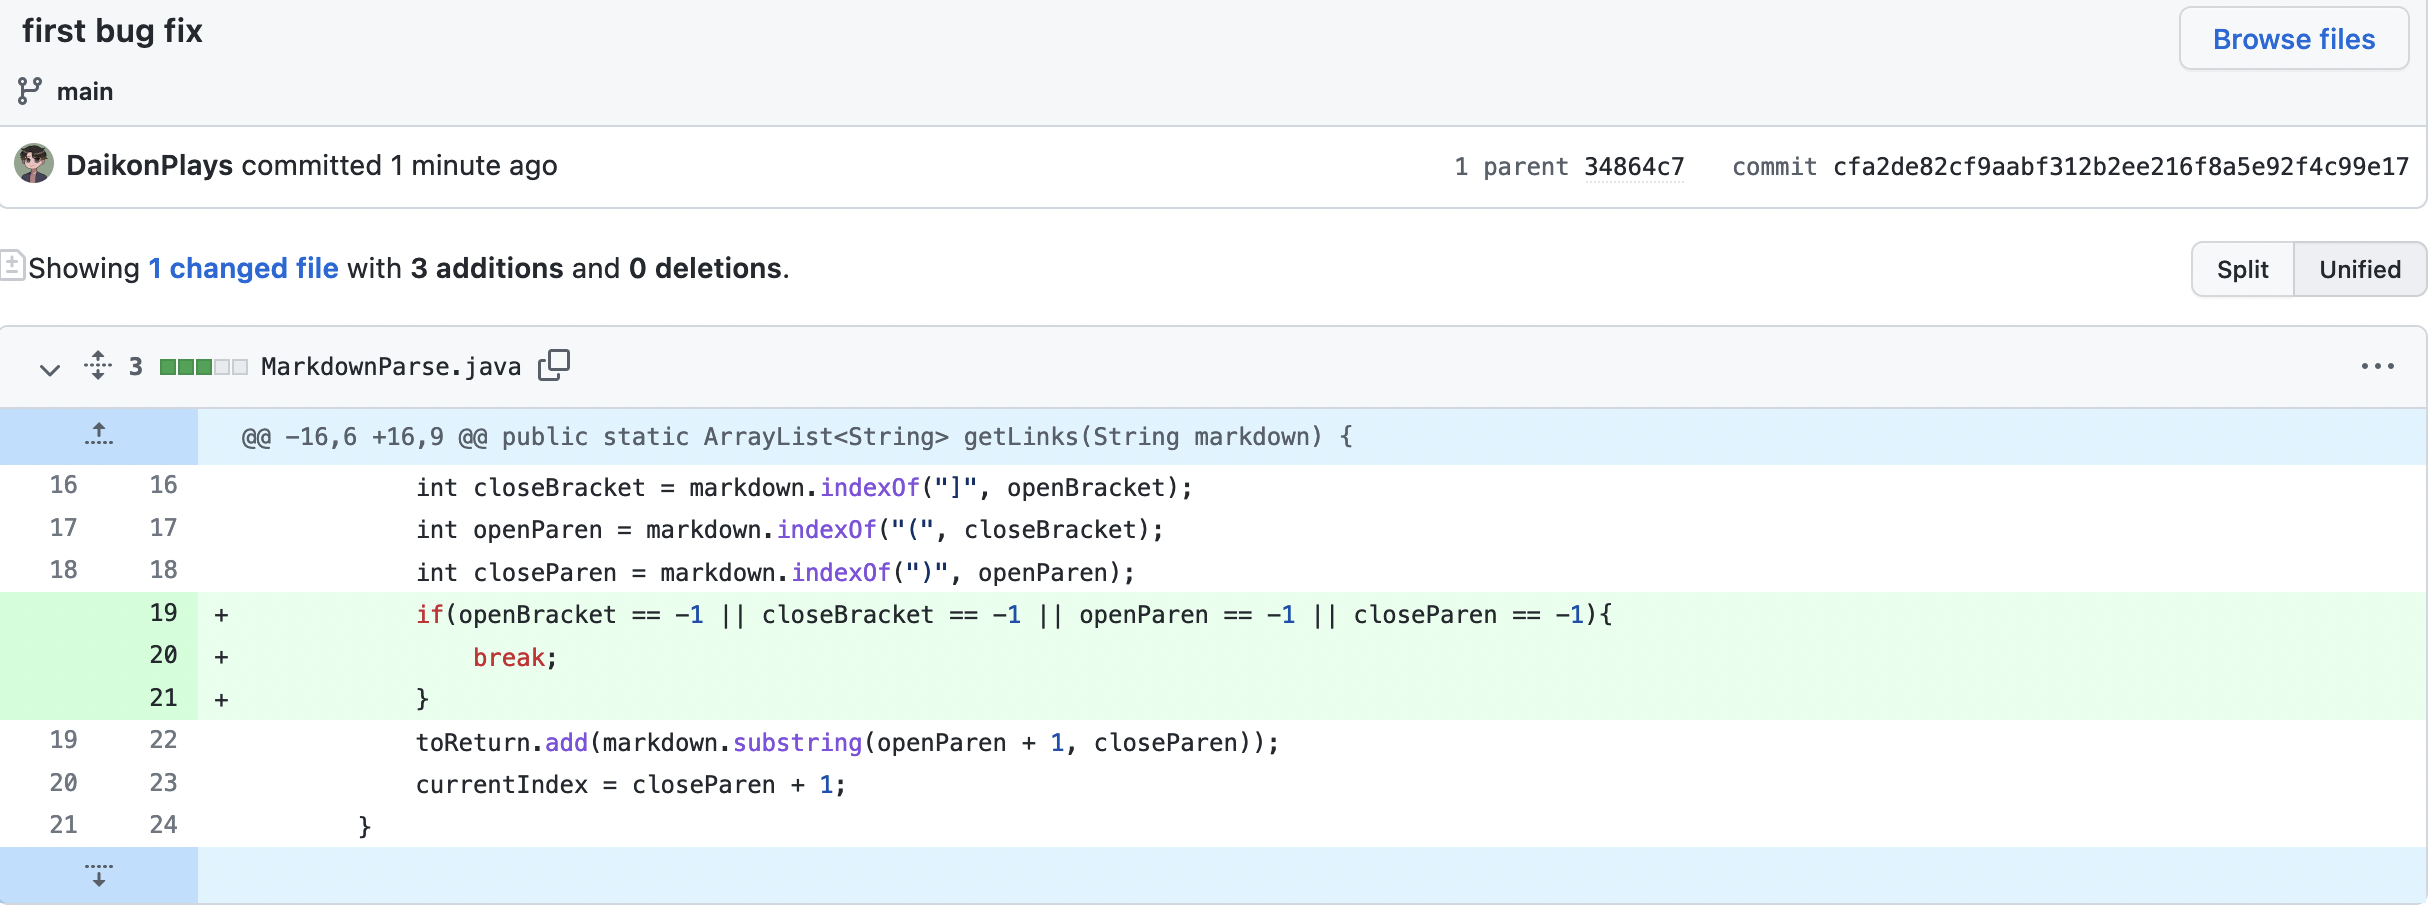Open the DaikonPlays author profile link

tap(150, 165)
